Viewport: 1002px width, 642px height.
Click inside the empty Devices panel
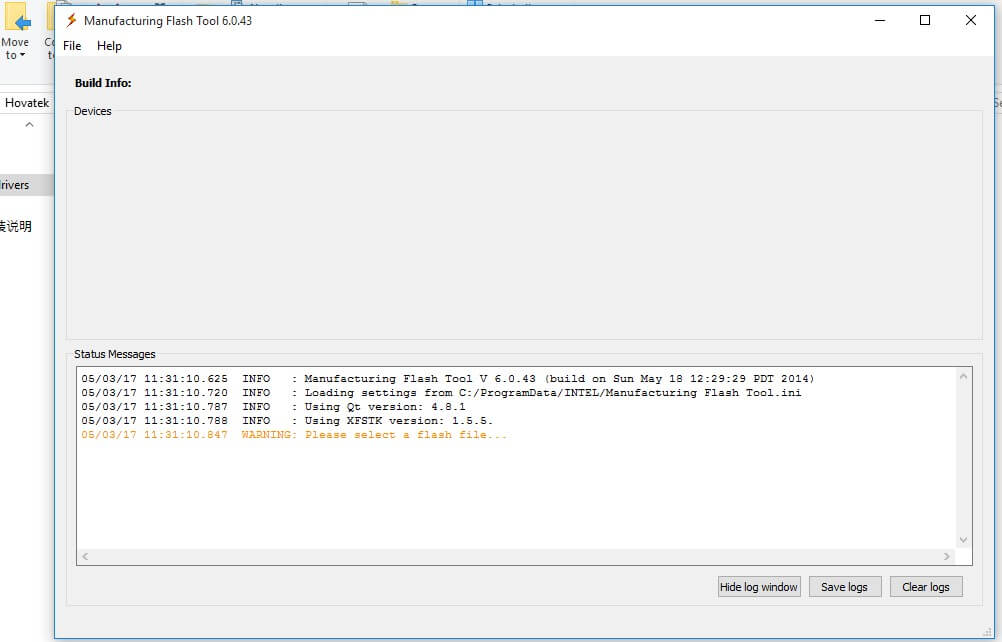[x=523, y=225]
